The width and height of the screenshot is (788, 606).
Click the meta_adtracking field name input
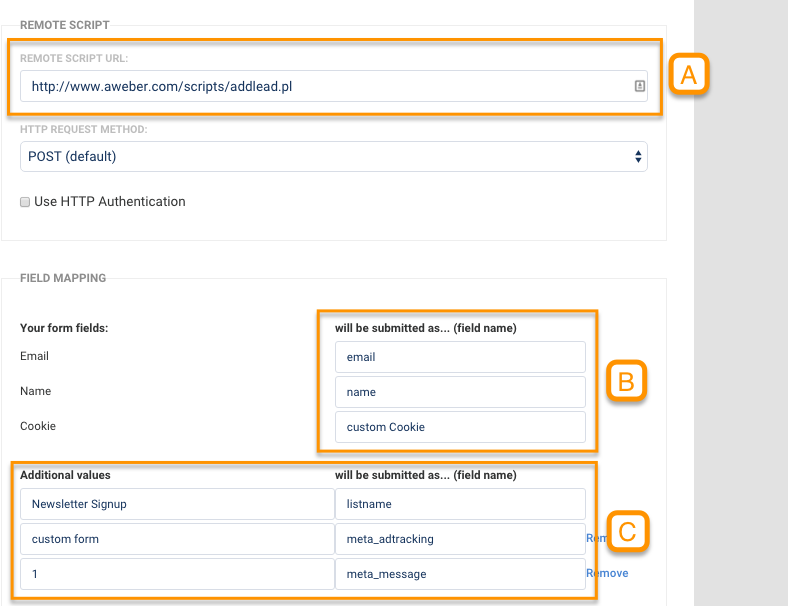(460, 540)
